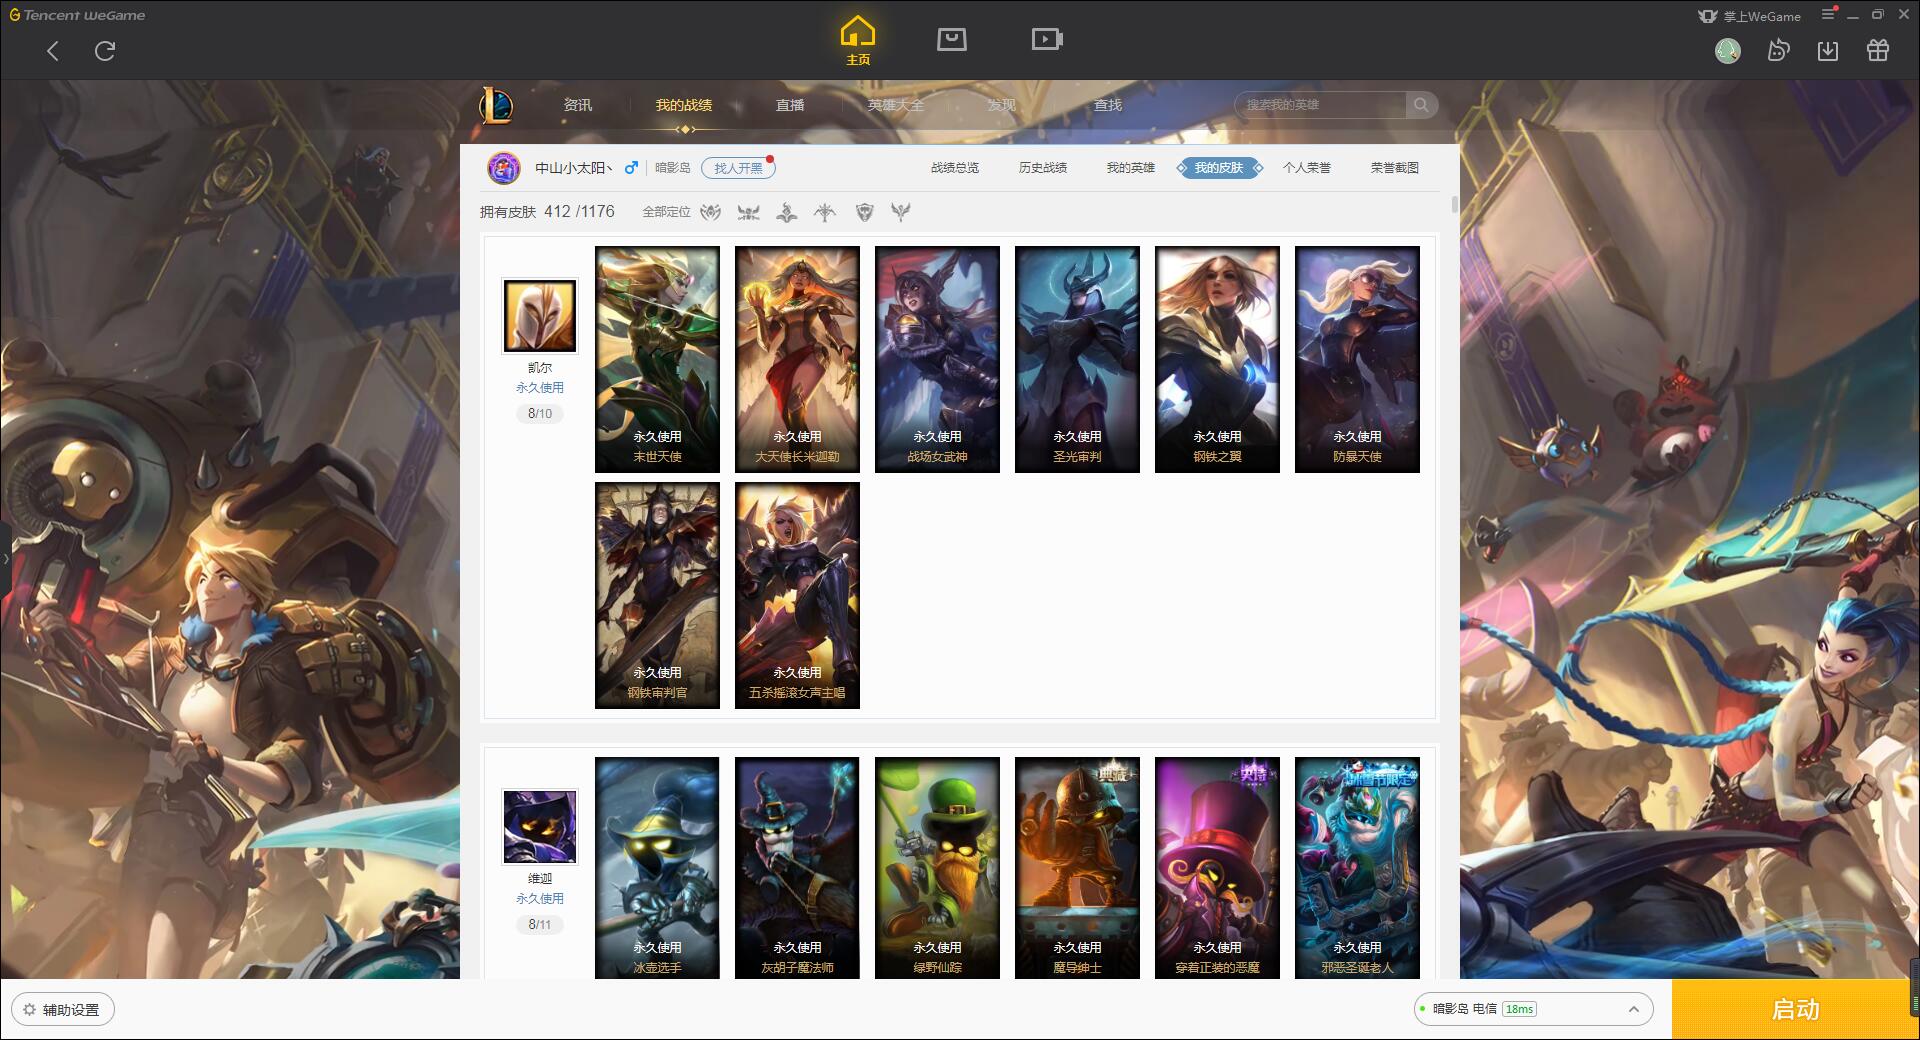Open the 大天使长米迦勒 skin card
Image resolution: width=1920 pixels, height=1040 pixels.
[x=797, y=359]
